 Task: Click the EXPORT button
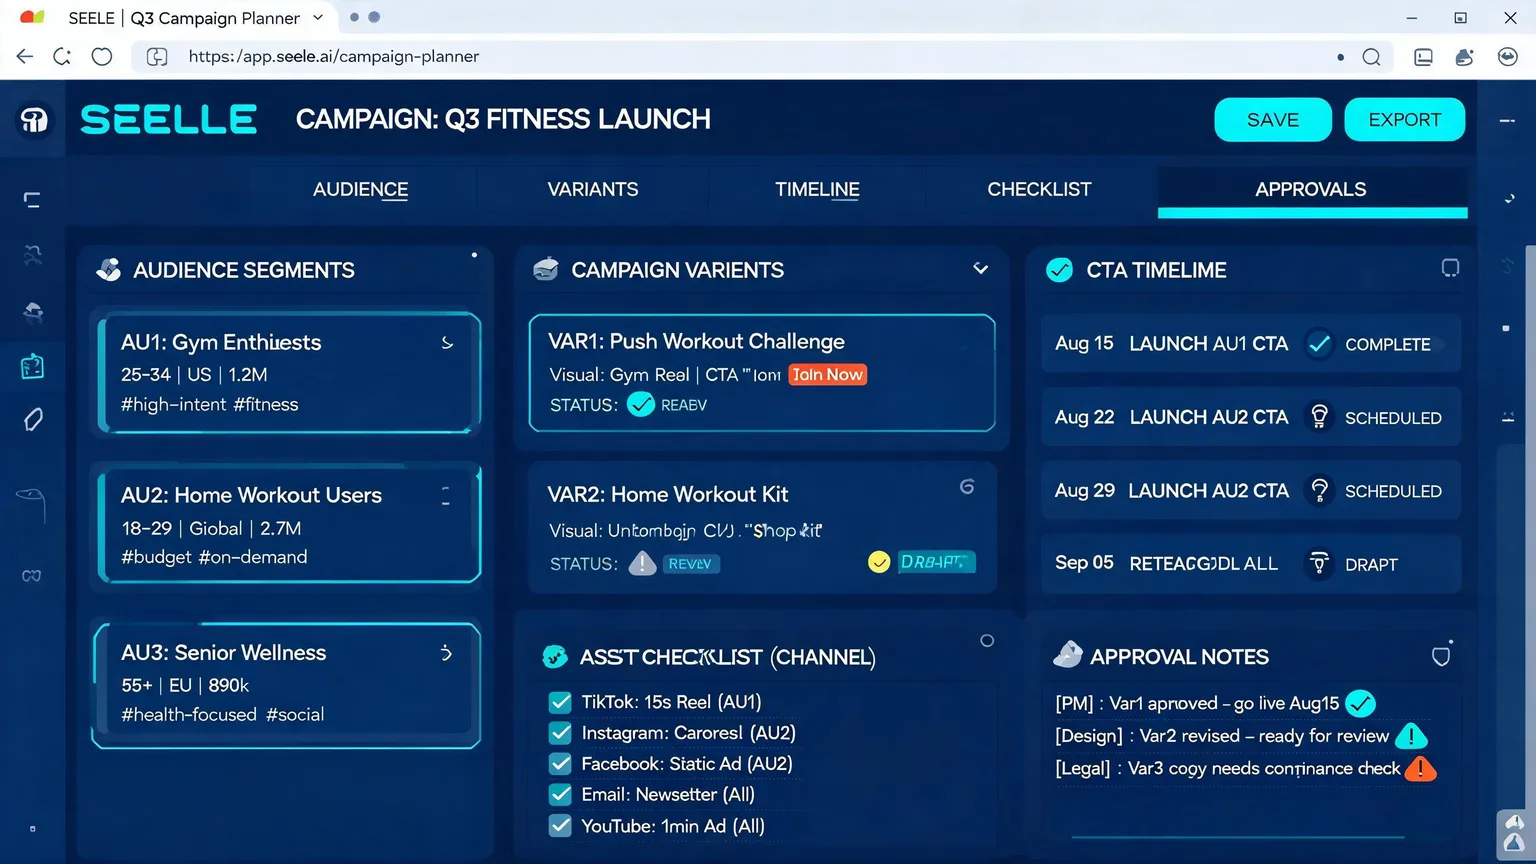(x=1405, y=120)
